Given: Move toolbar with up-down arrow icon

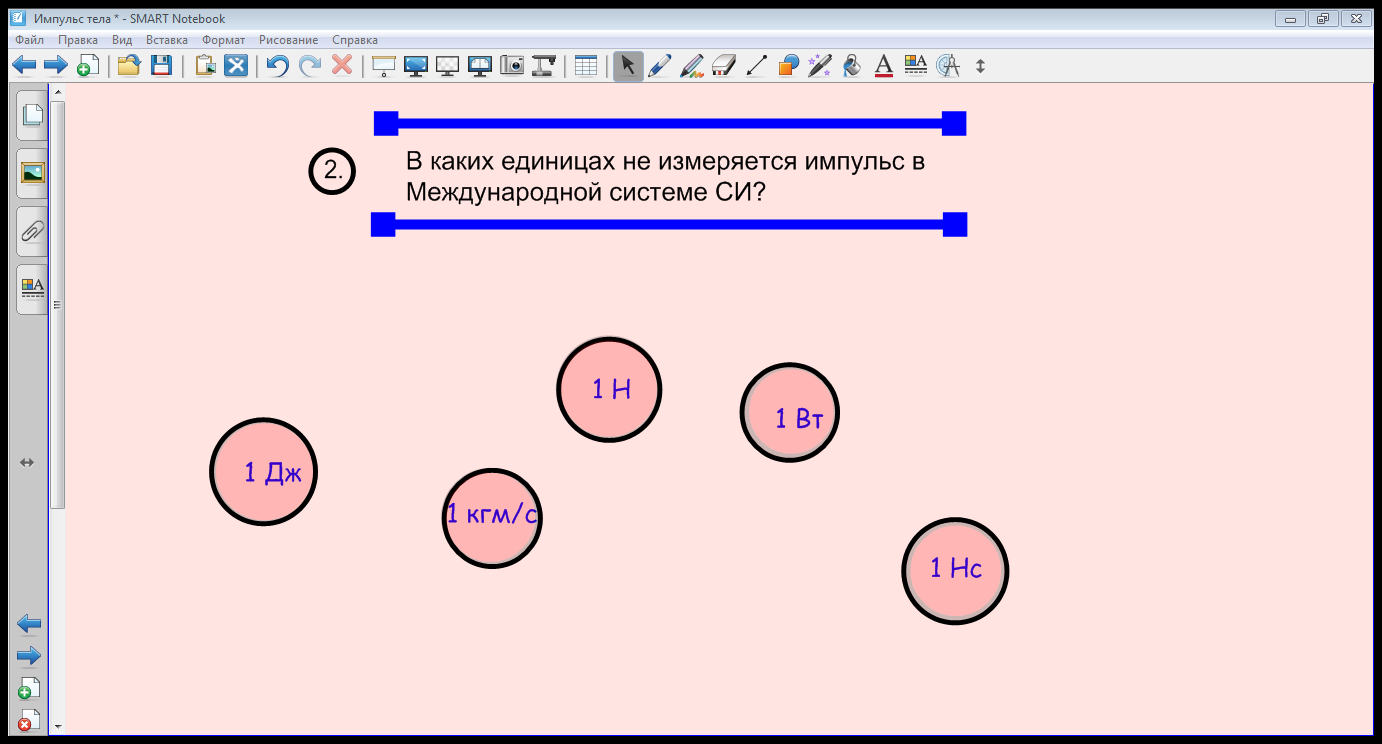Looking at the screenshot, I should tap(981, 66).
